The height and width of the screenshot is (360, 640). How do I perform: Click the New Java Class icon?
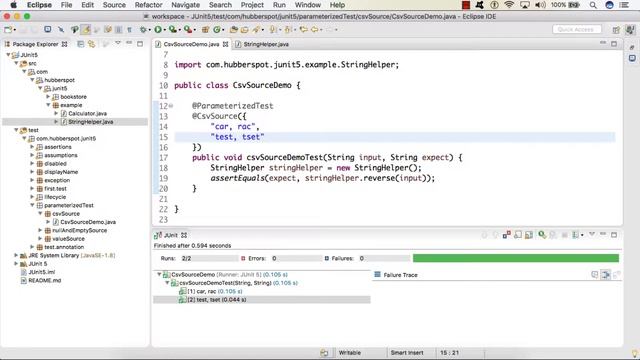tap(217, 29)
